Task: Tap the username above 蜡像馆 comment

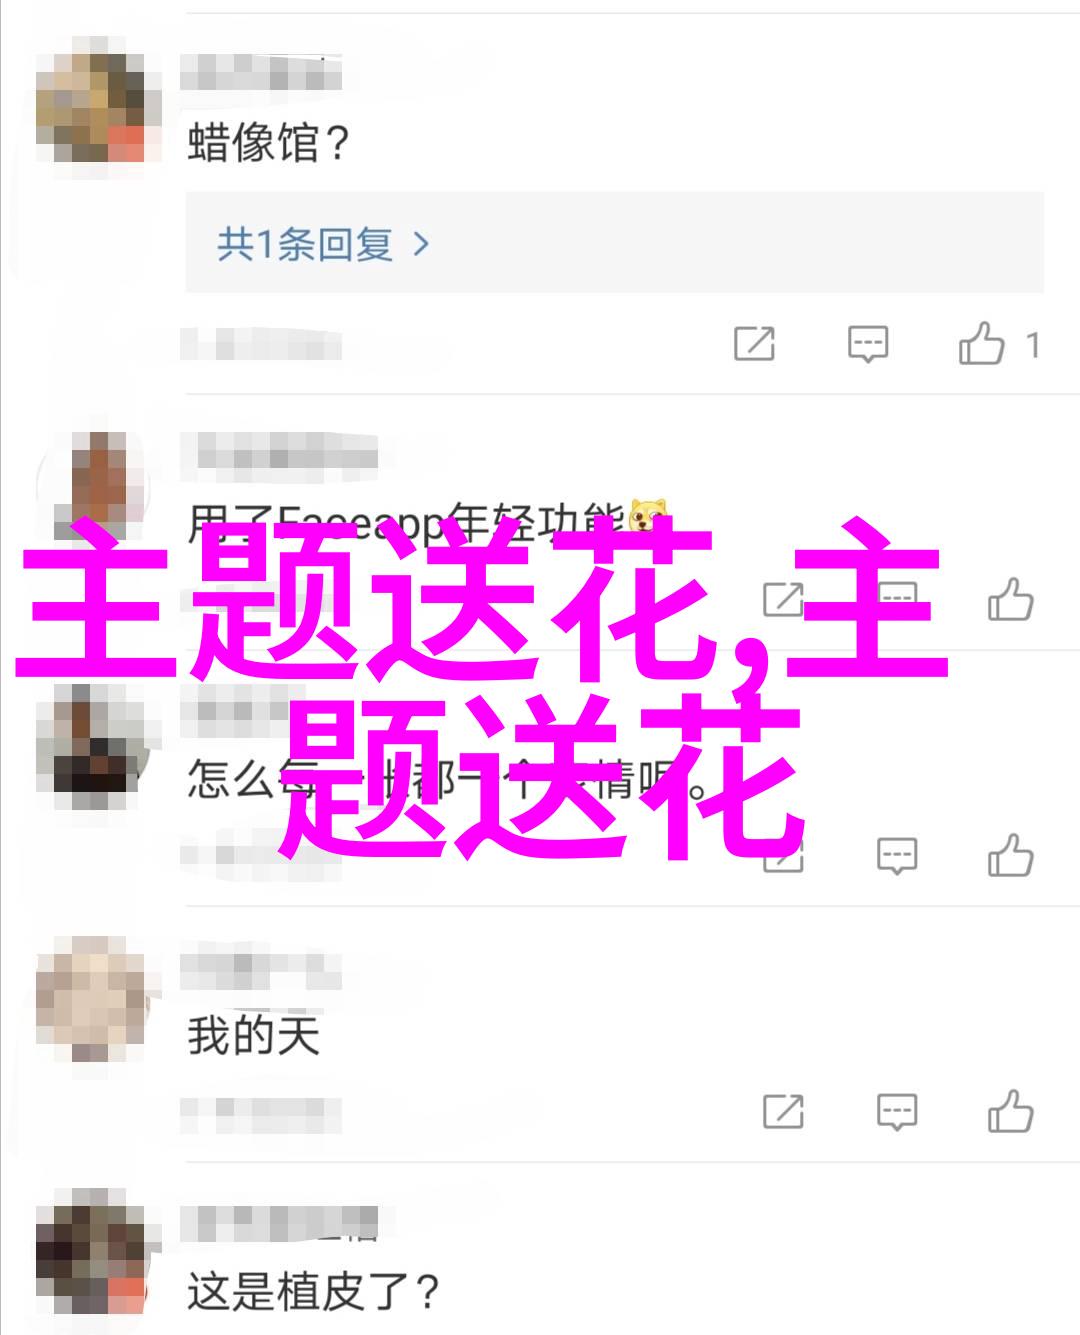Action: coord(260,73)
